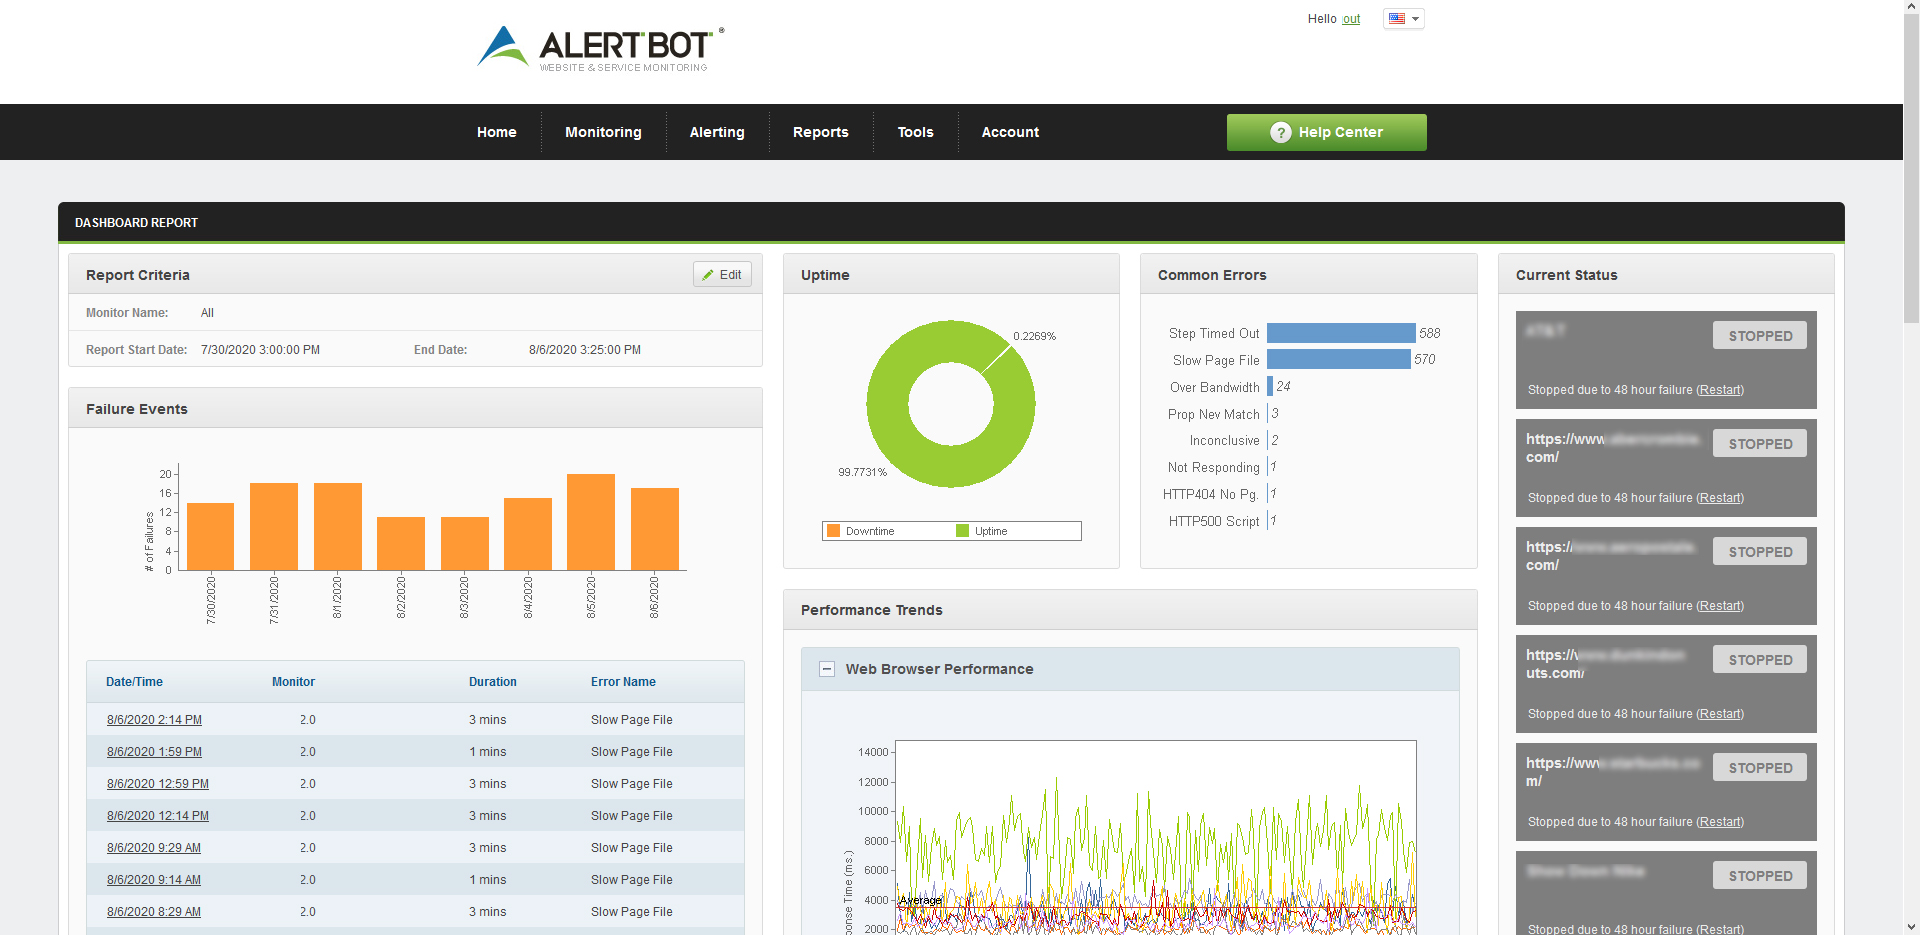
Task: Click Restart link on first status card
Action: pos(1720,390)
